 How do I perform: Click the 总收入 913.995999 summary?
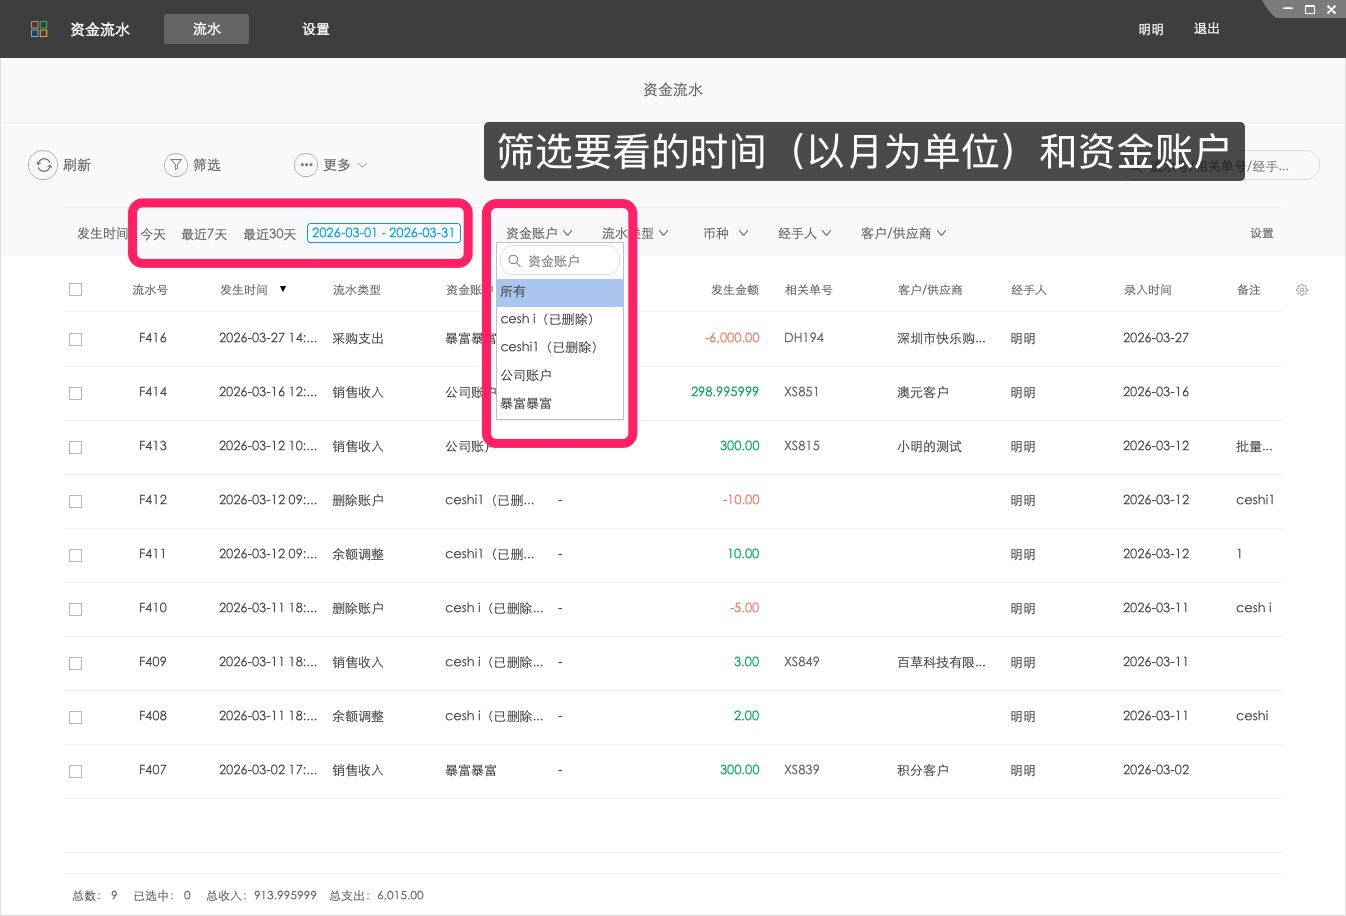261,895
